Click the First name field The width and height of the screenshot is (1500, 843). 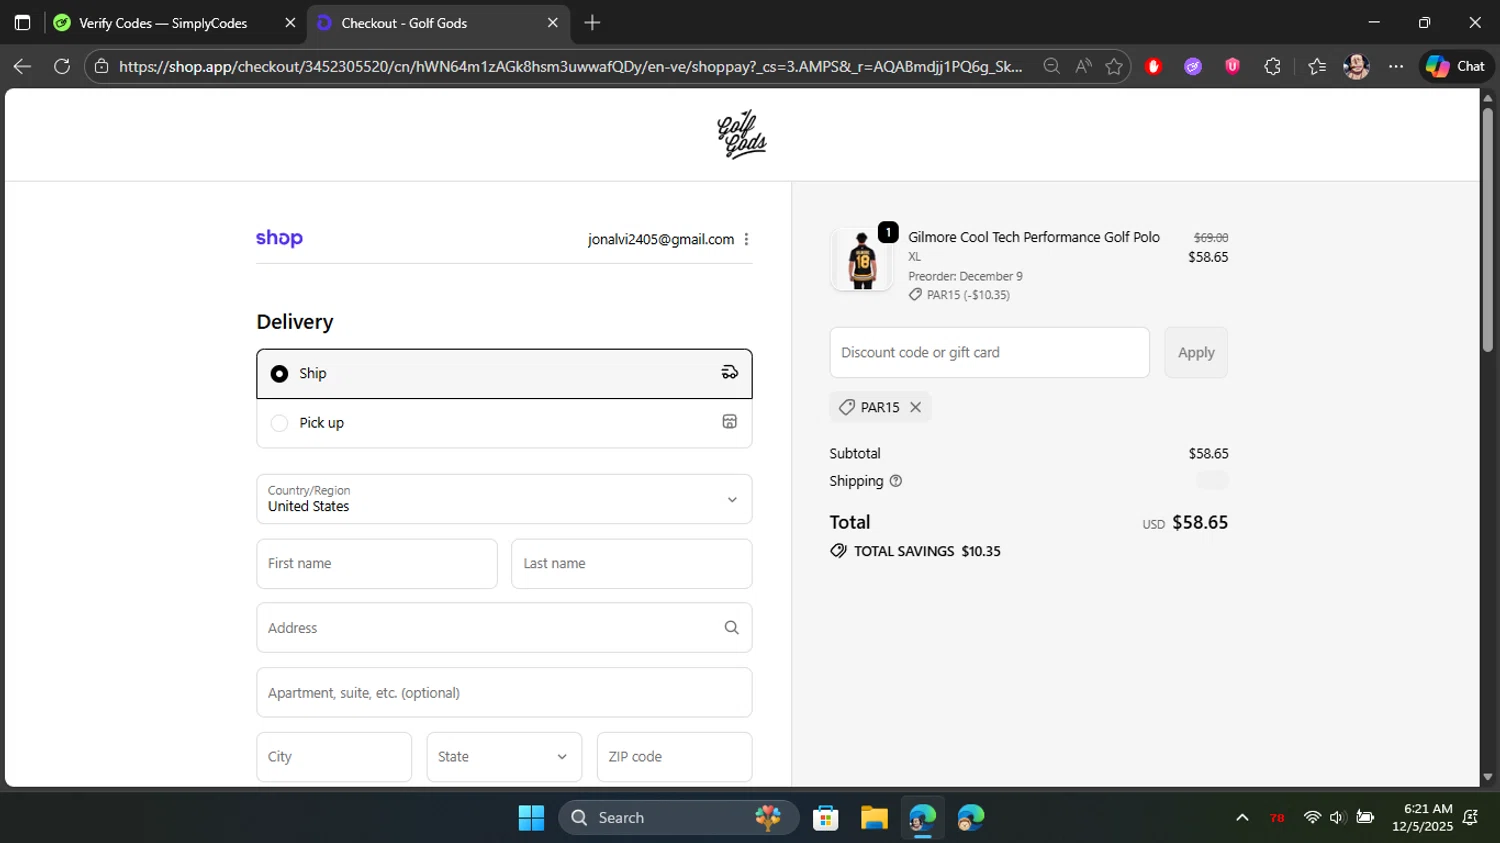(x=377, y=564)
